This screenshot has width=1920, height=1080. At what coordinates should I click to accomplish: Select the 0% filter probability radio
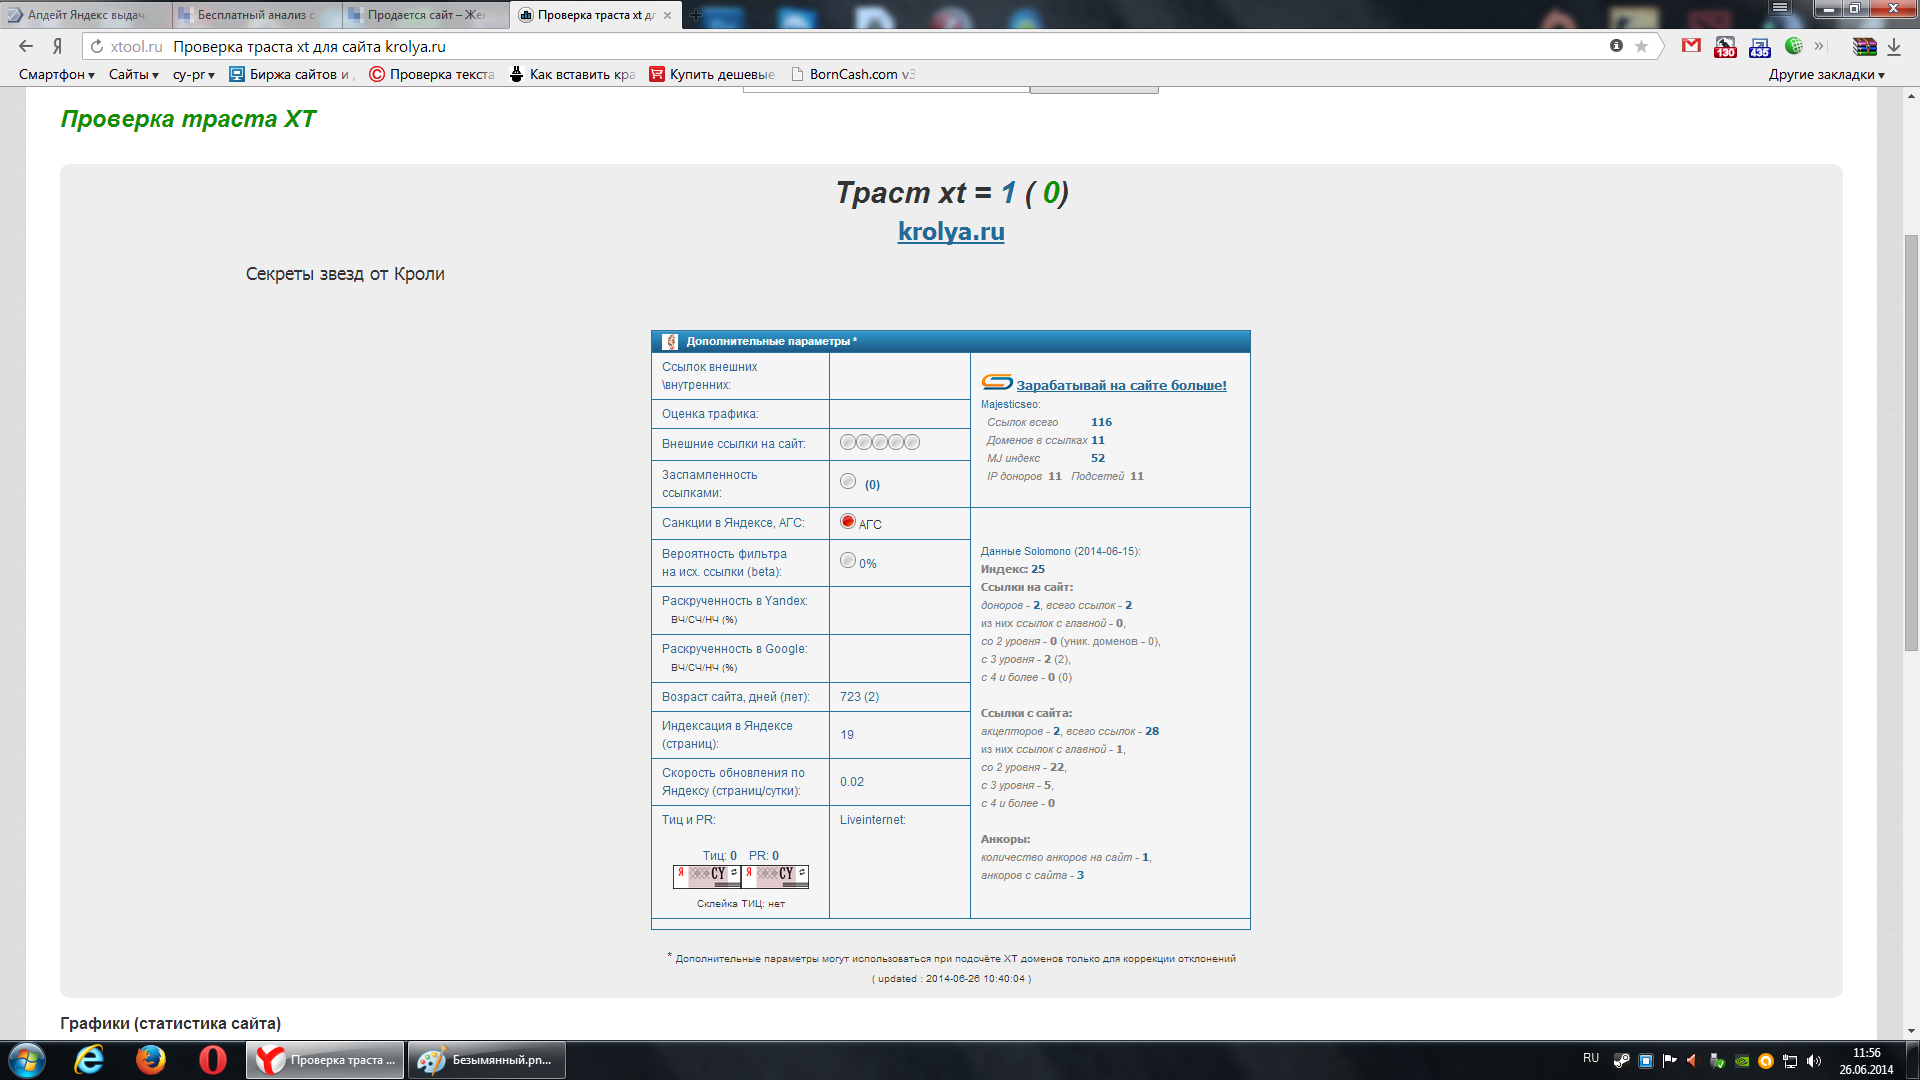(x=848, y=561)
